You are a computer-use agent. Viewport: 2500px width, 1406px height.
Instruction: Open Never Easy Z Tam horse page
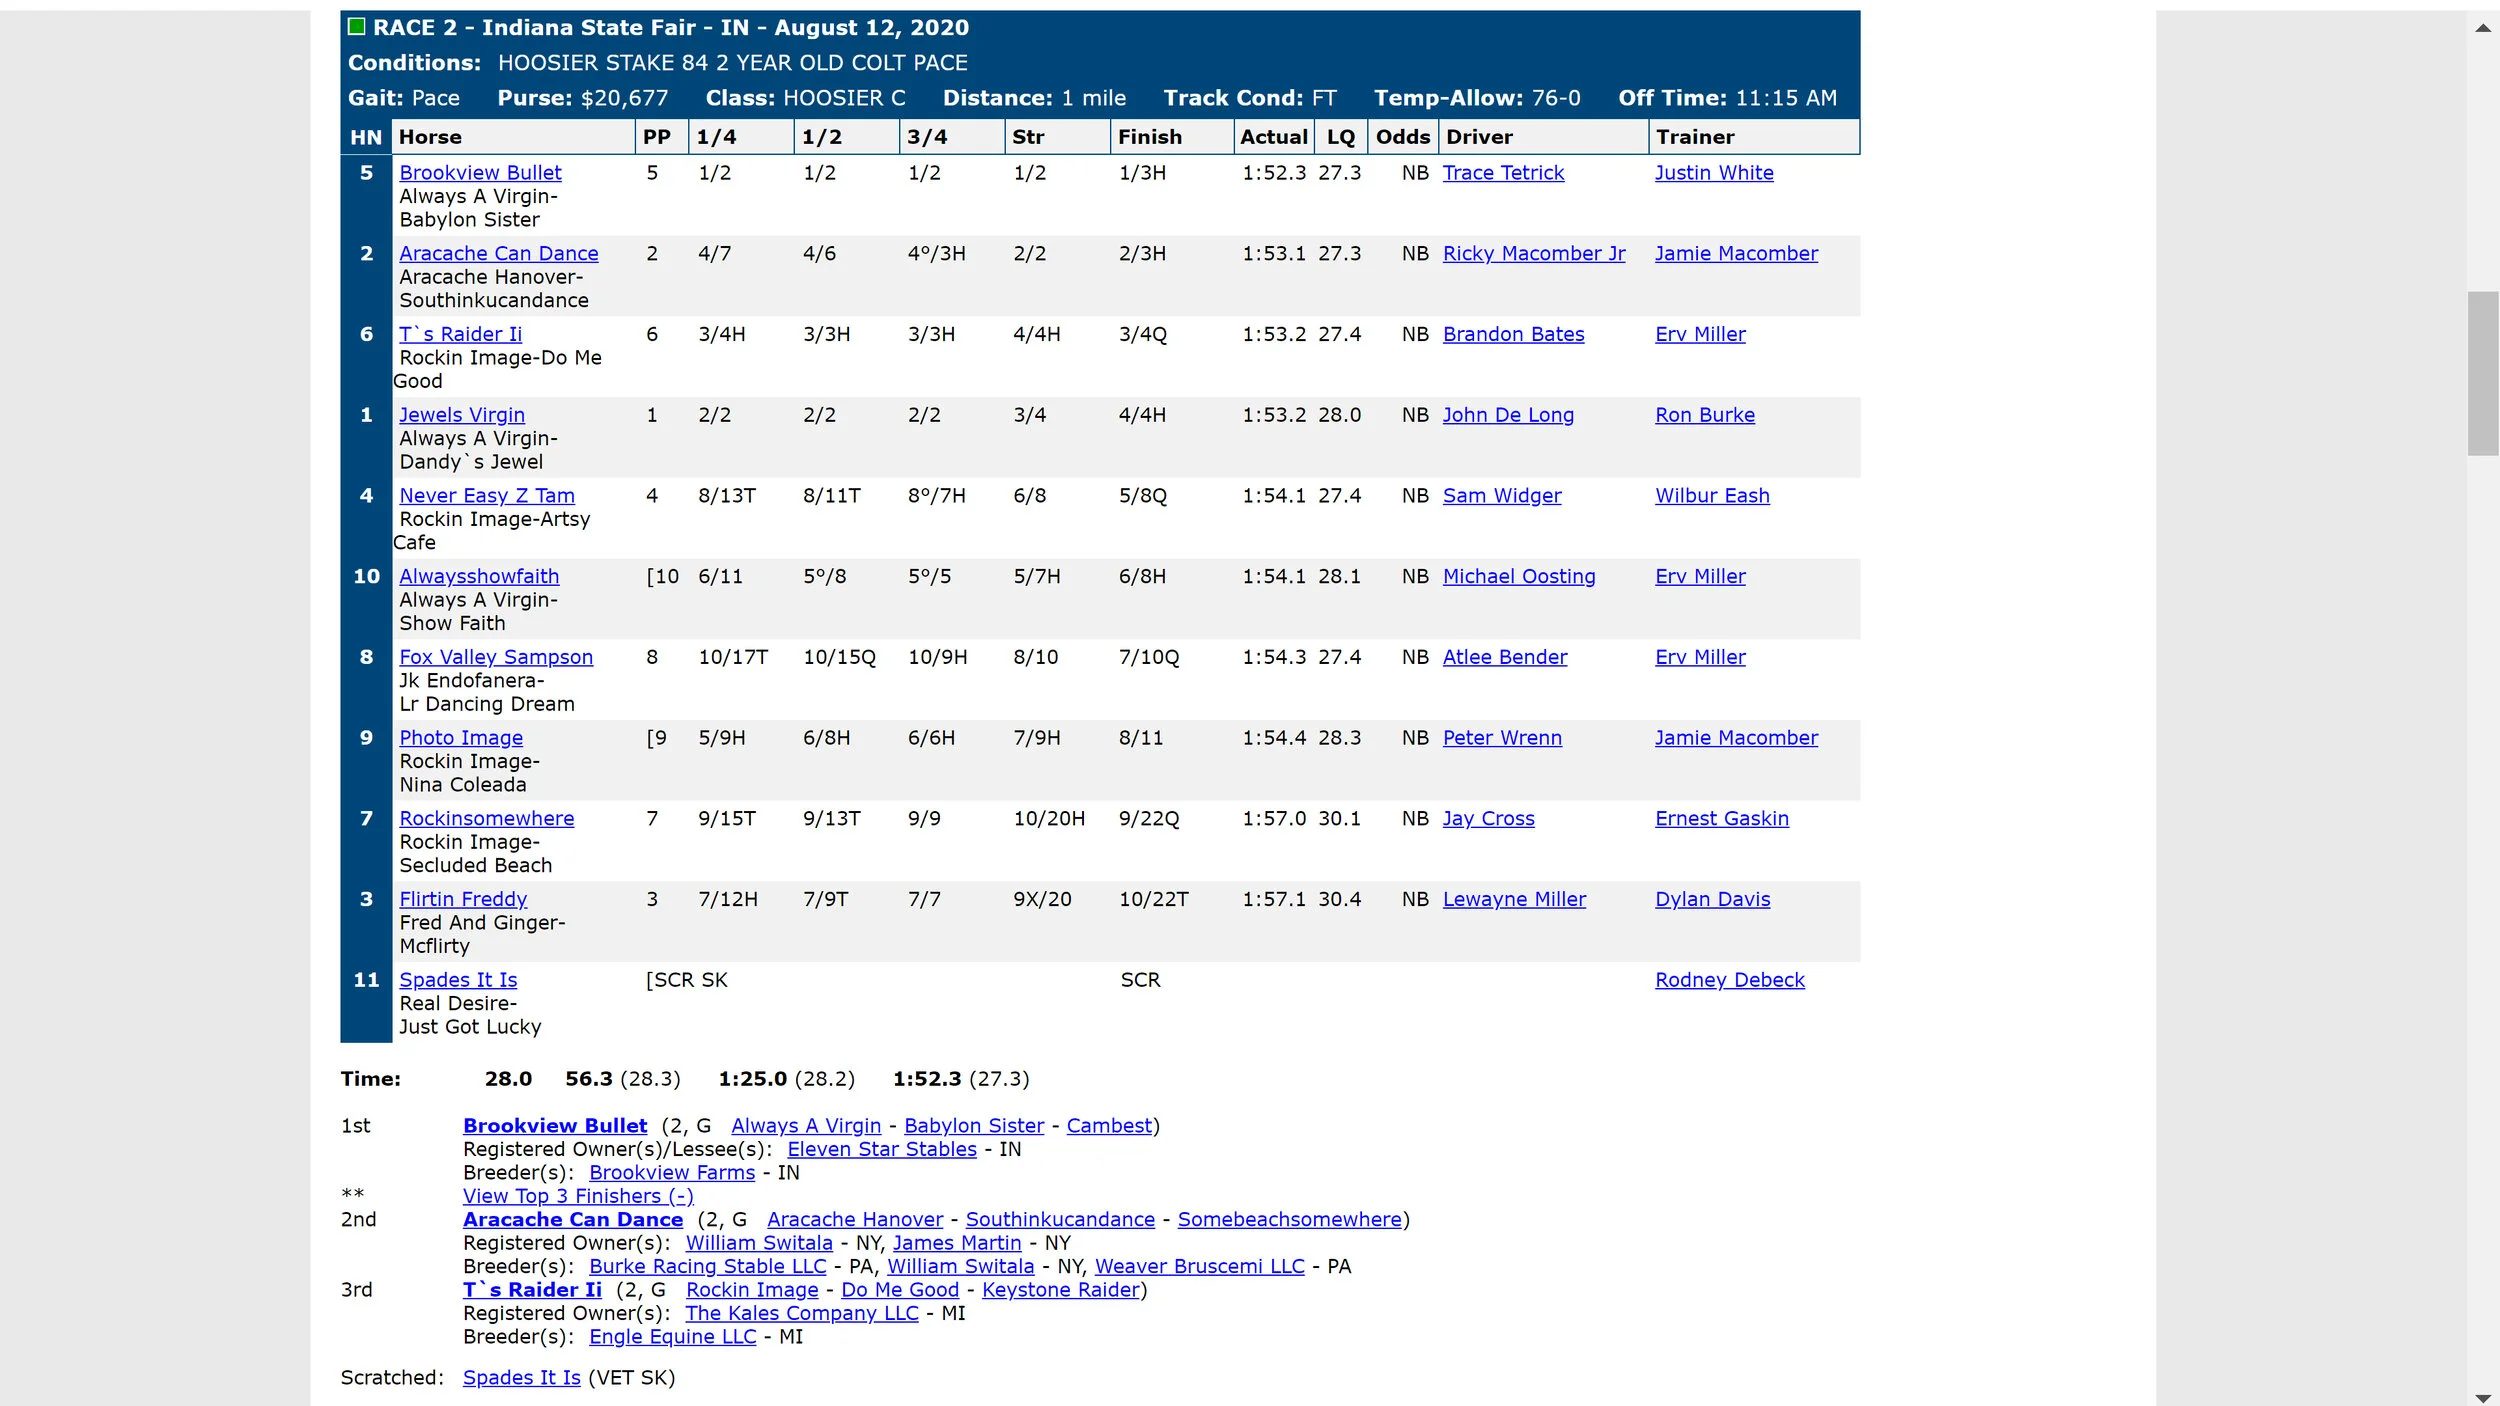click(486, 496)
